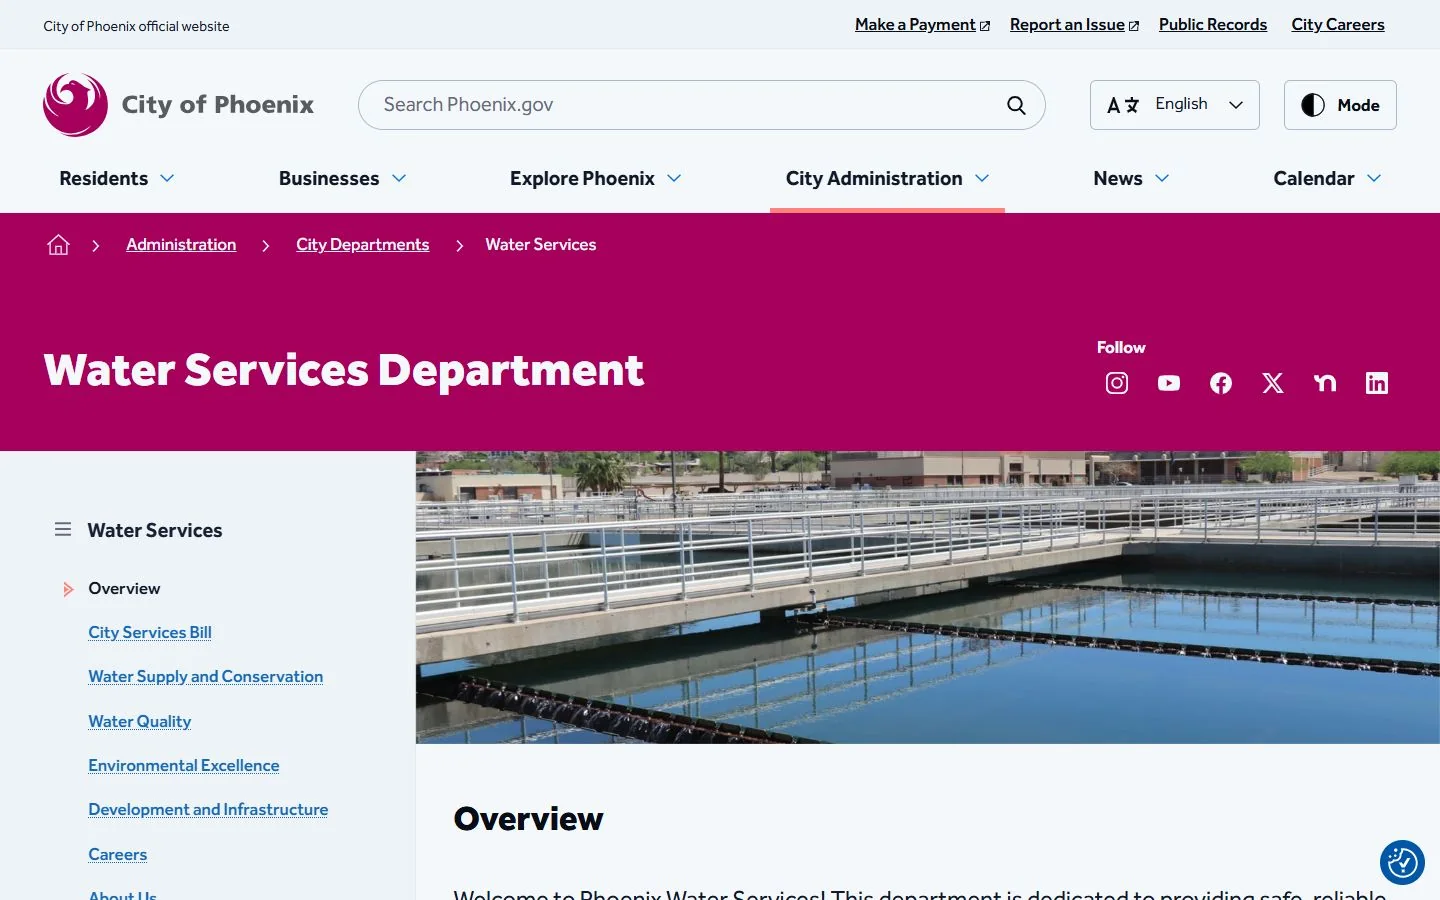This screenshot has width=1440, height=900.
Task: Open Development and Infrastructure link
Action: tap(208, 809)
